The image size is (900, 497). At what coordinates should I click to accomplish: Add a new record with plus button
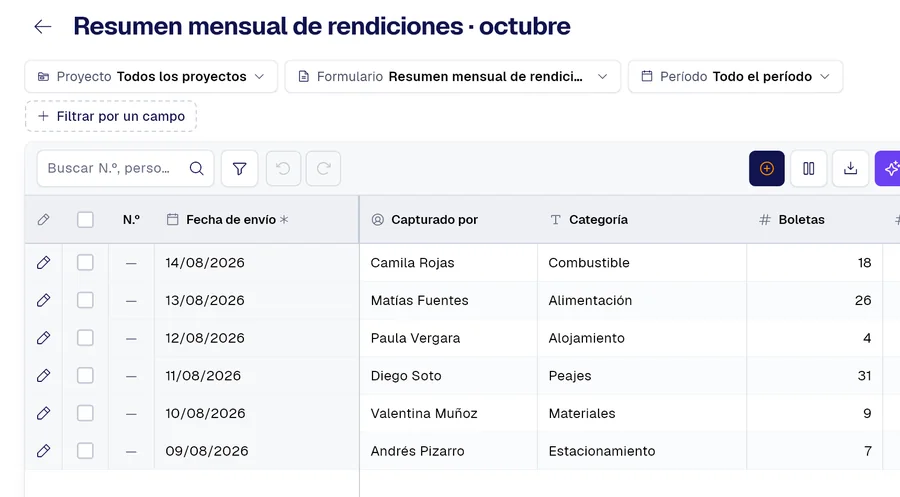pyautogui.click(x=766, y=168)
